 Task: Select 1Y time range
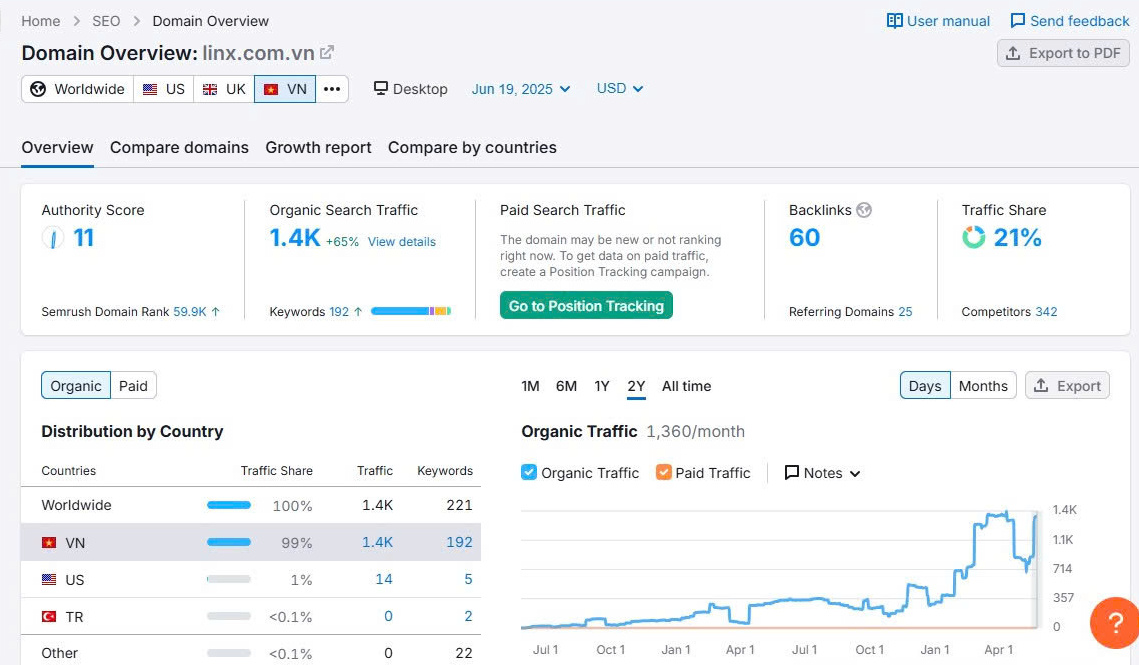[x=601, y=386]
